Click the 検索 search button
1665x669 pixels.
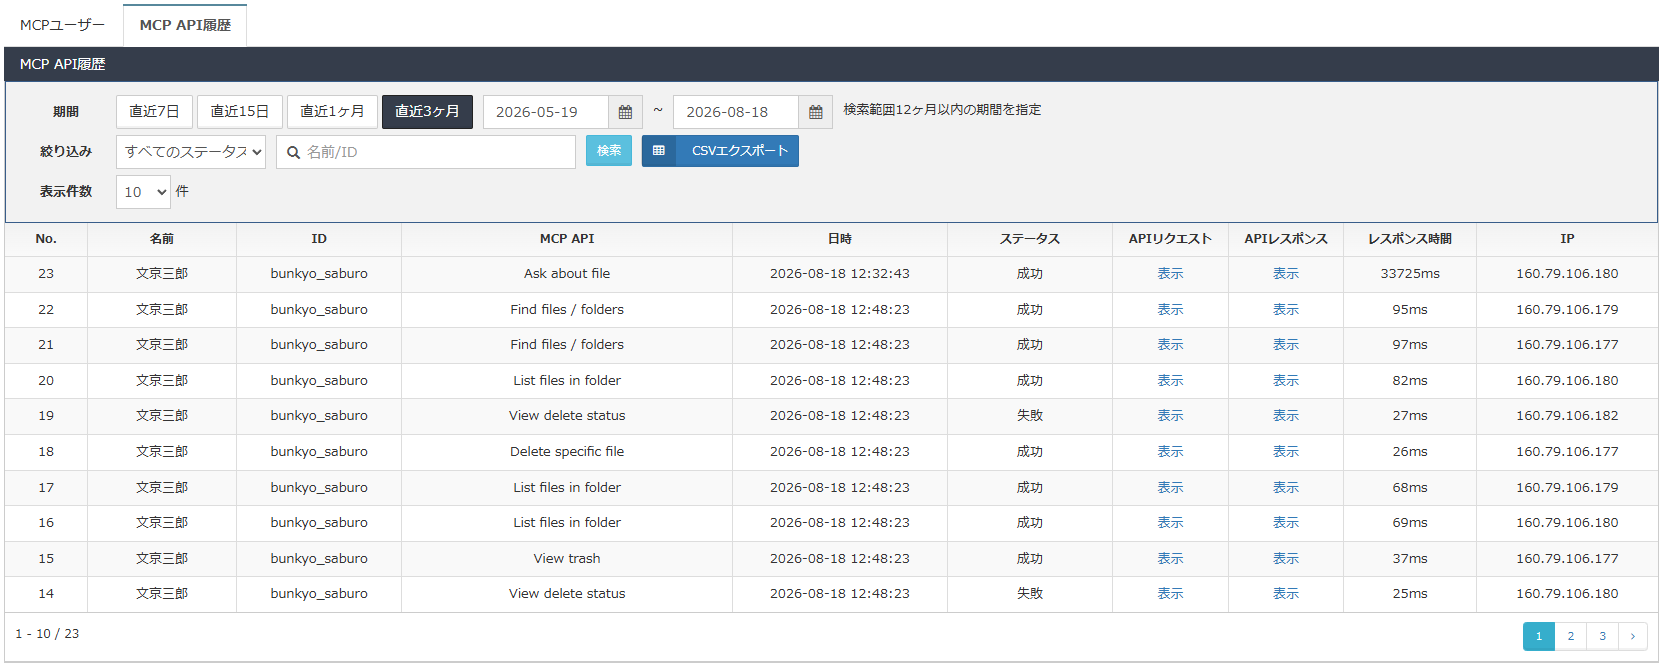pyautogui.click(x=609, y=151)
